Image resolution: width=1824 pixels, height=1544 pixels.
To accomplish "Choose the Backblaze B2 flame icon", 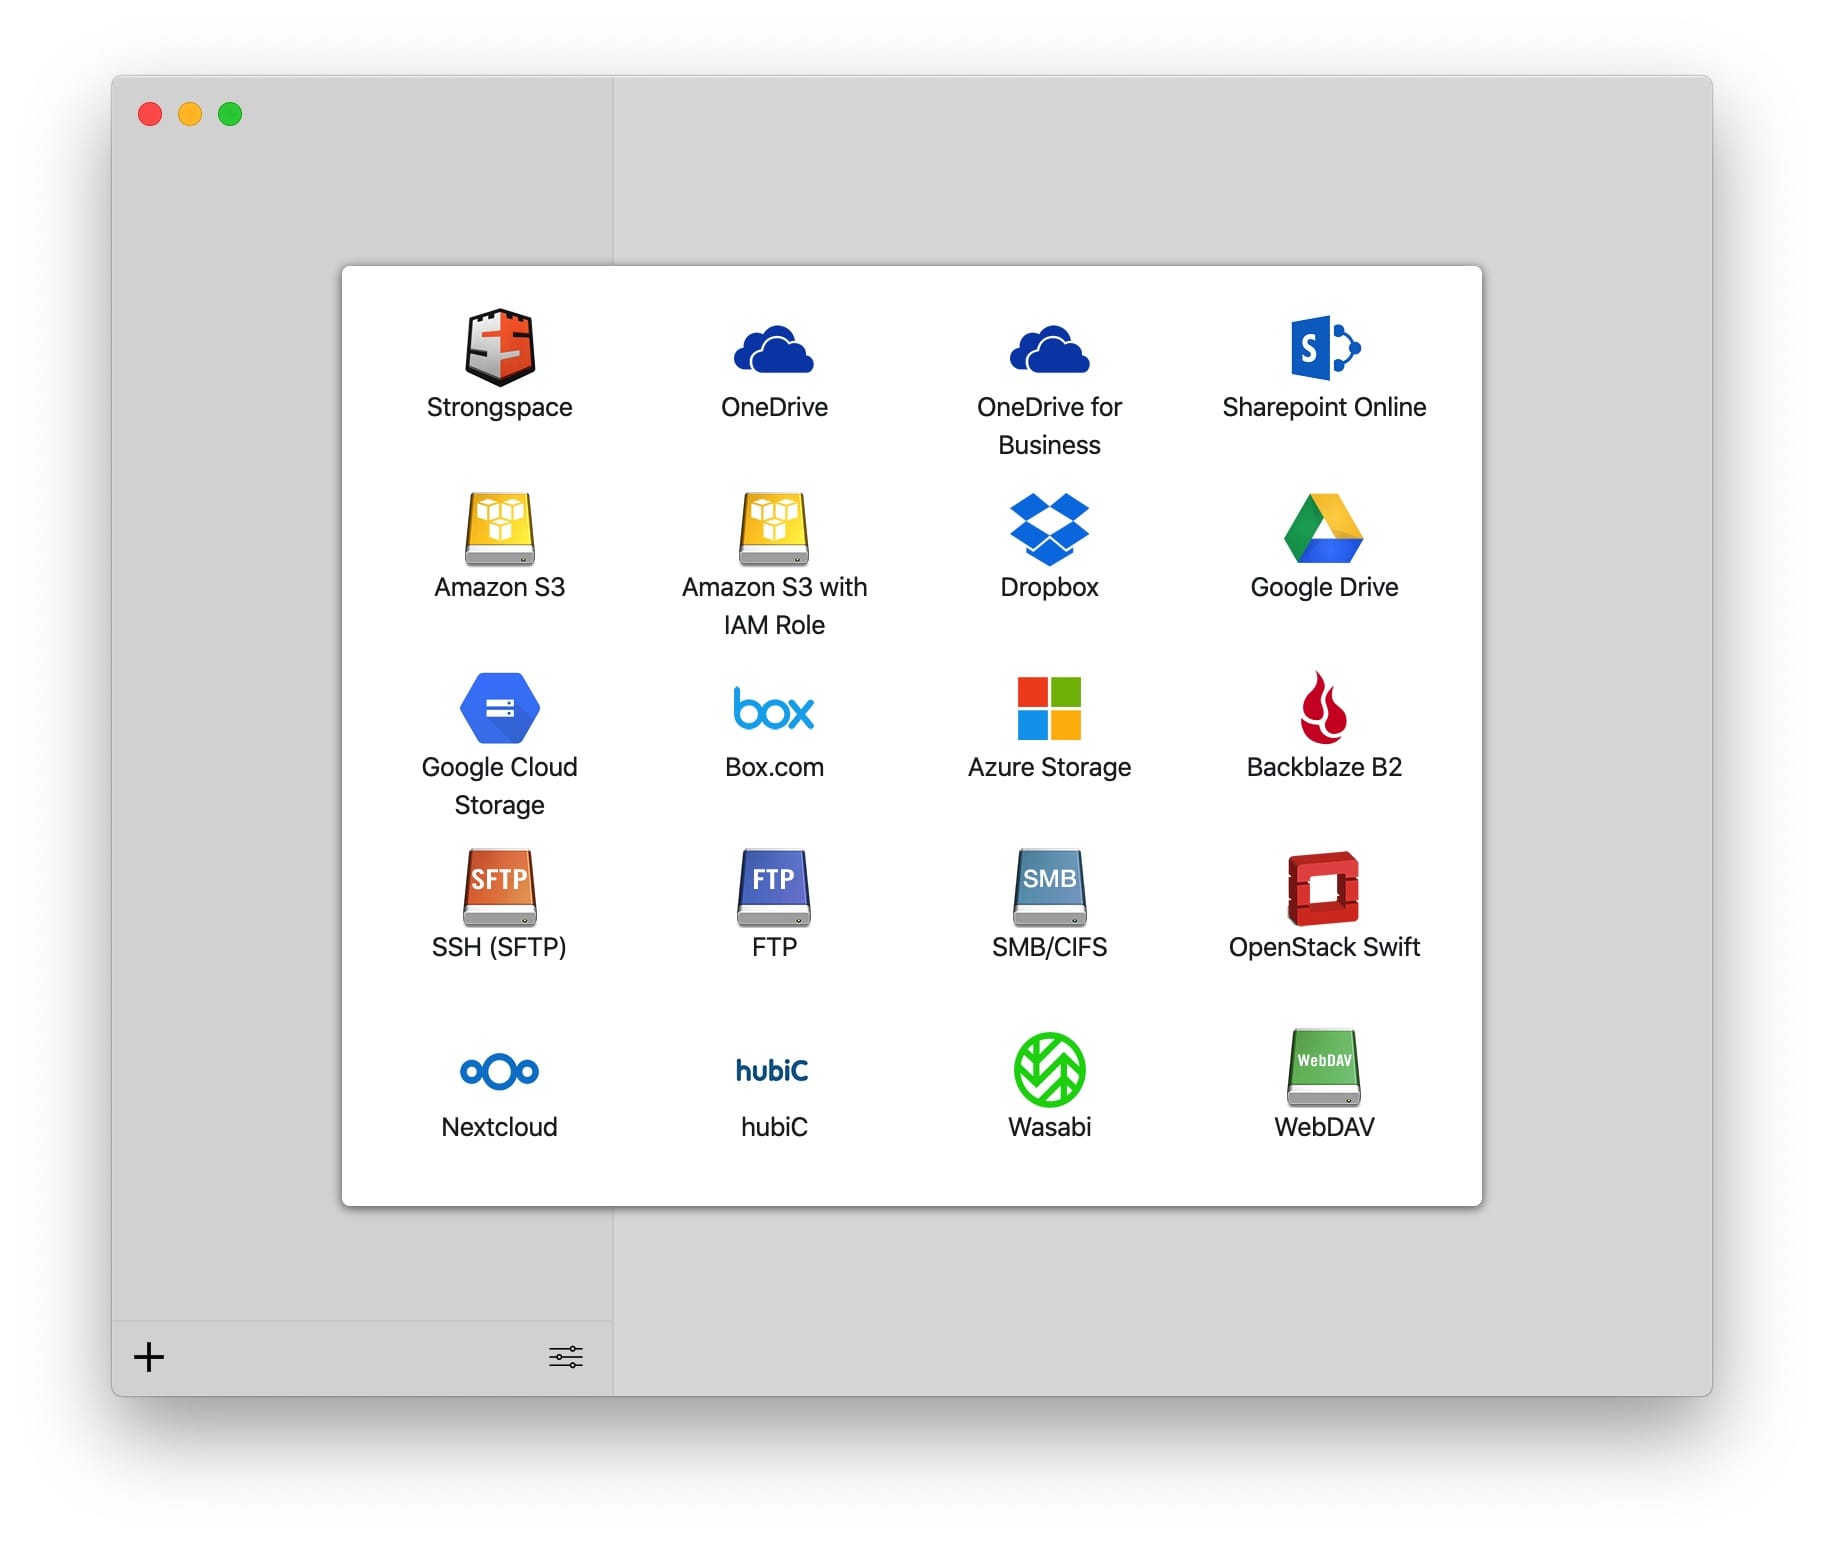I will click(x=1324, y=708).
